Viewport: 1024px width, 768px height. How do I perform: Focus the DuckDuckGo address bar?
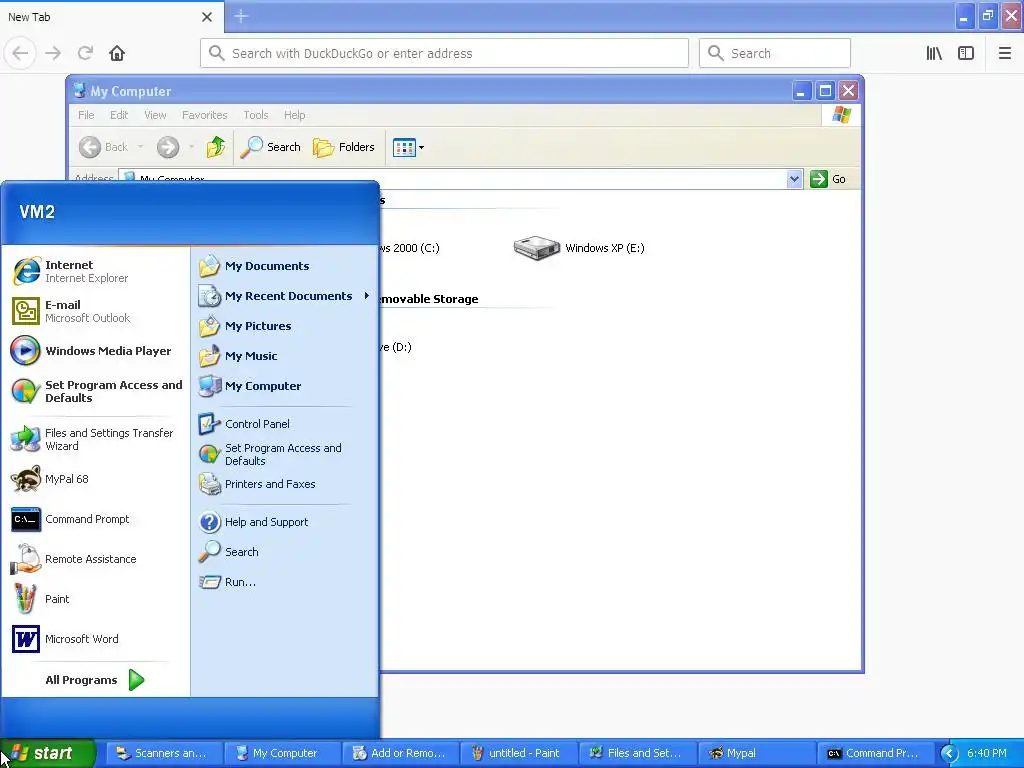coord(445,53)
